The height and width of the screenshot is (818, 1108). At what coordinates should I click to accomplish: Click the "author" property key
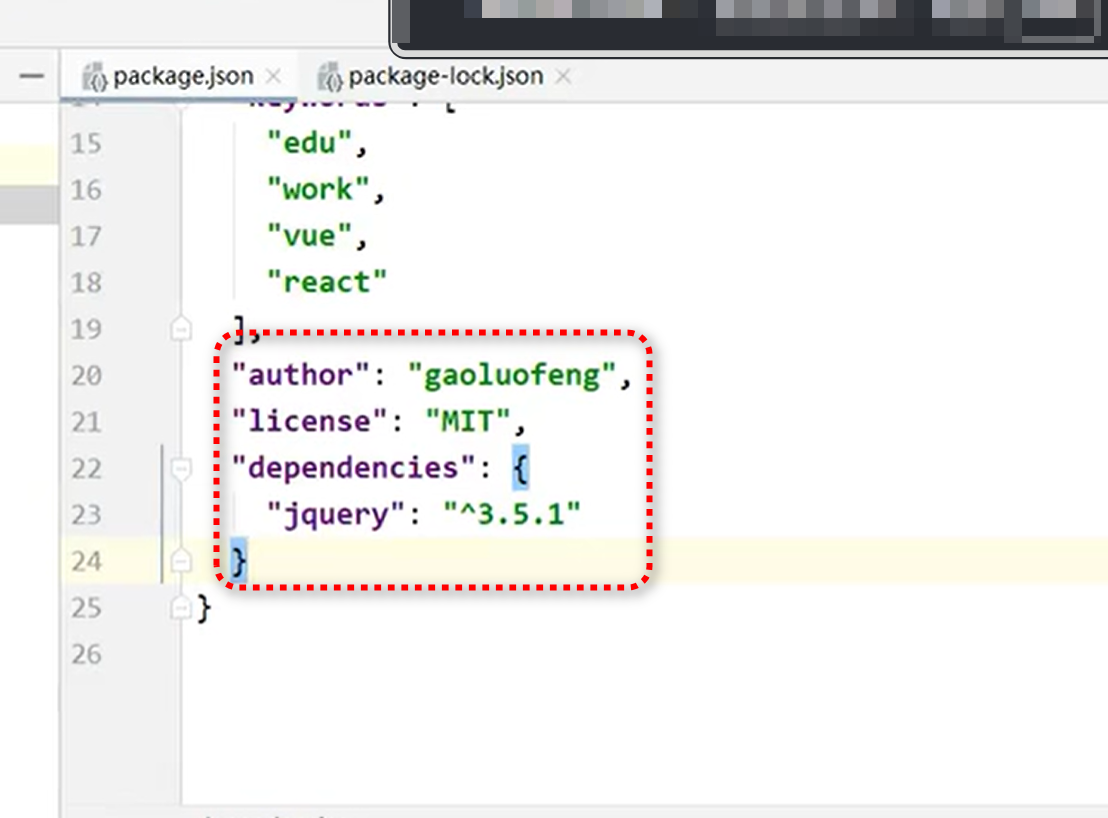point(300,375)
